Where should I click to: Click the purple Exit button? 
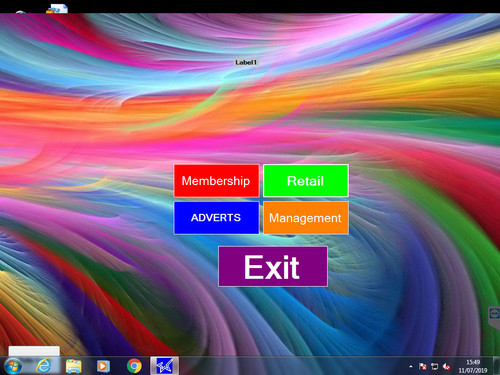(x=273, y=267)
